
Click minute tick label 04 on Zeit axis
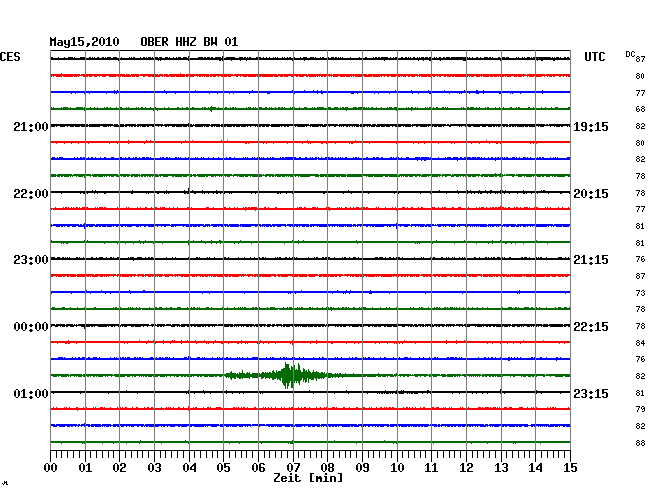(189, 467)
